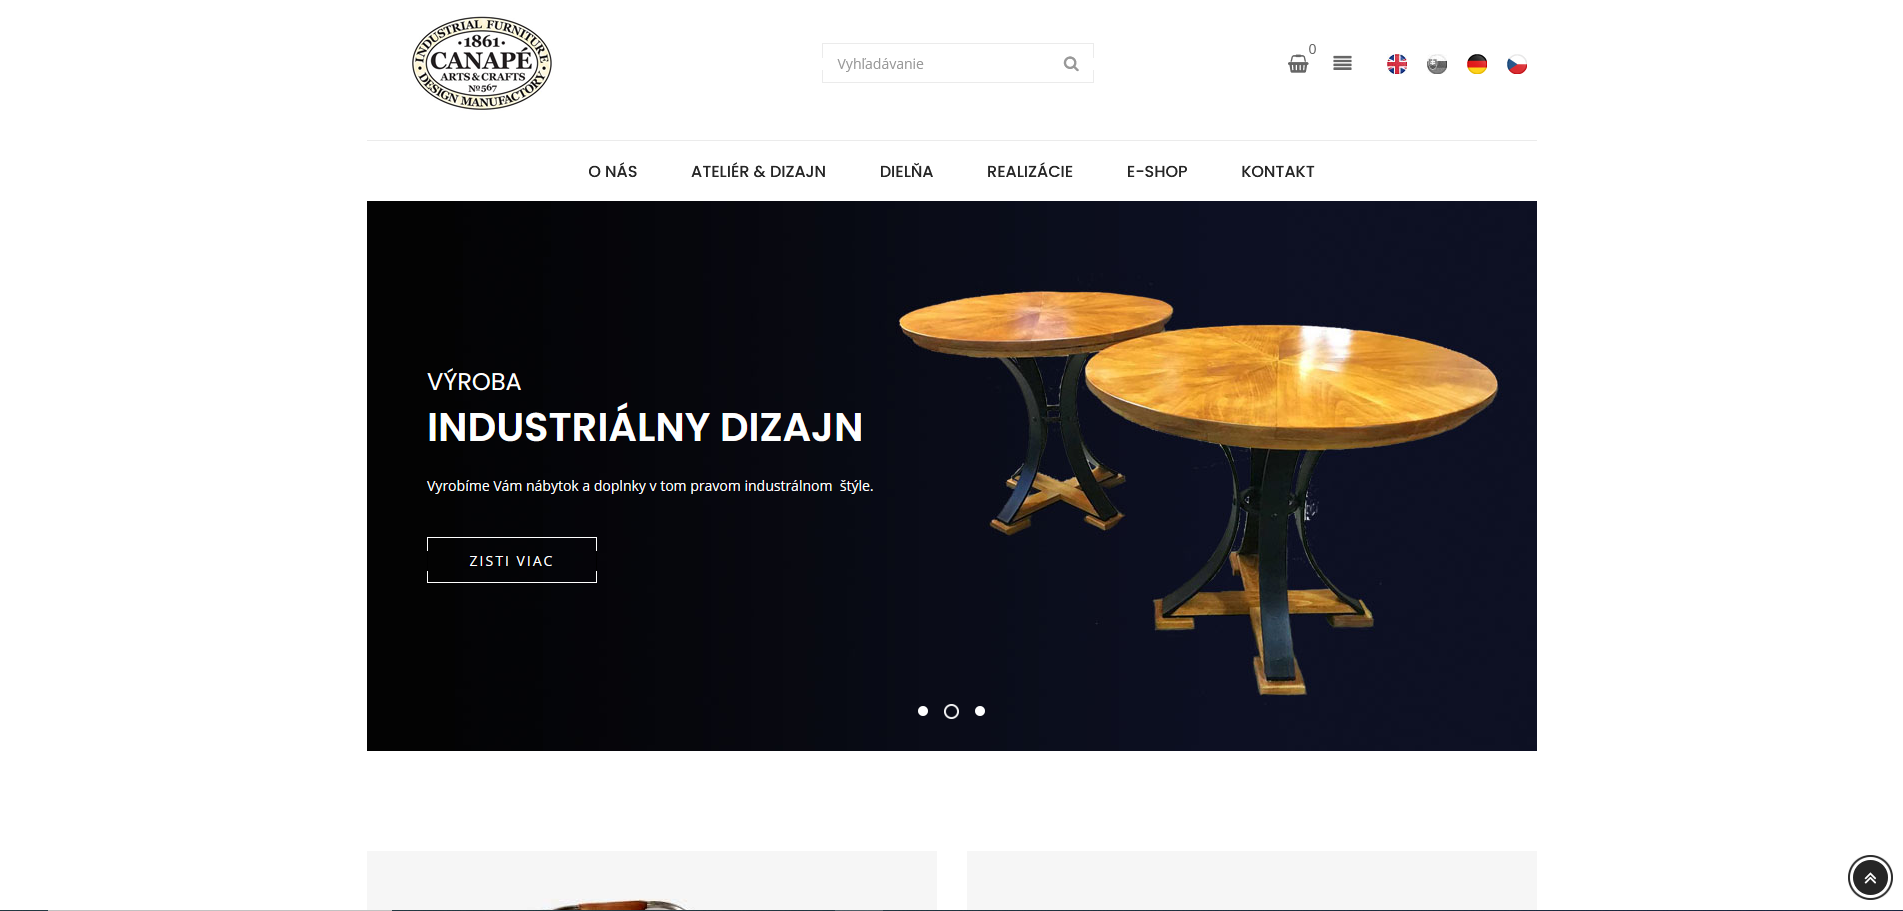Select the Slovak flag language icon

[1437, 64]
